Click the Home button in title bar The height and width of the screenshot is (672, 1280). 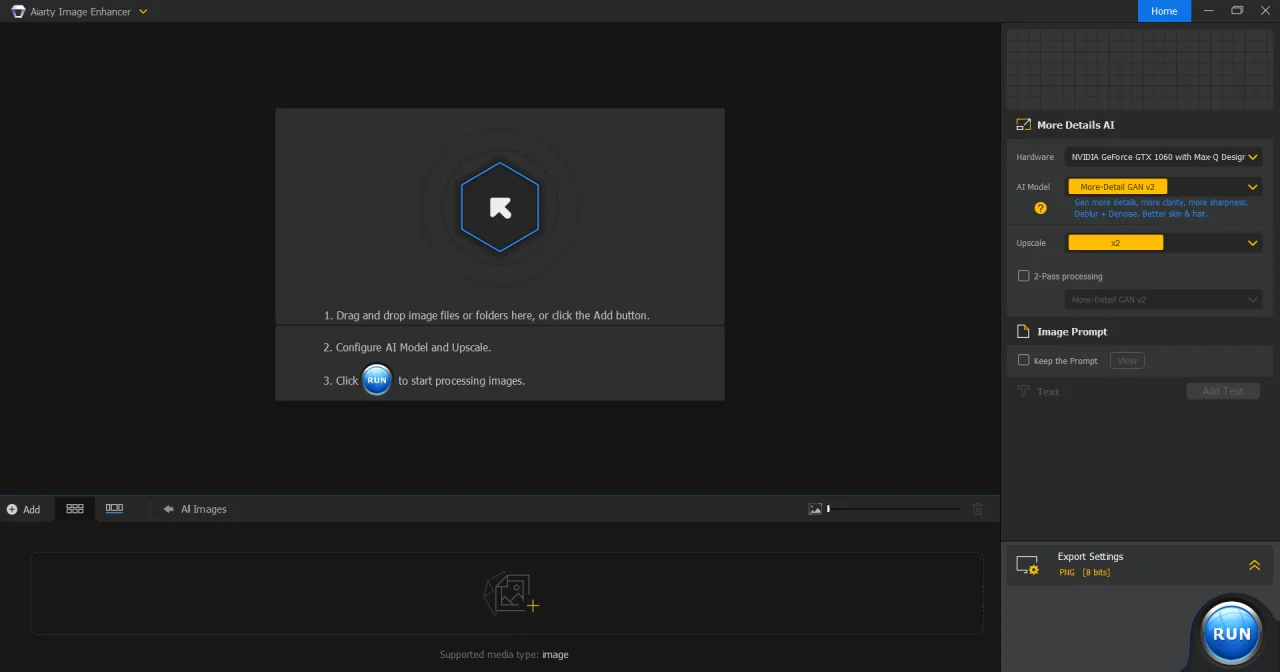pyautogui.click(x=1164, y=11)
